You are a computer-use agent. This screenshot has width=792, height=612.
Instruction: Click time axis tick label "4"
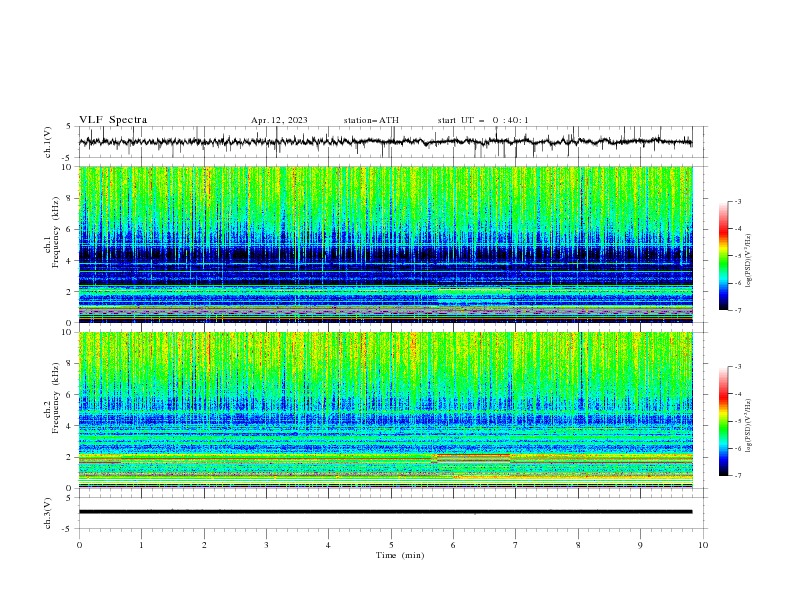[329, 545]
